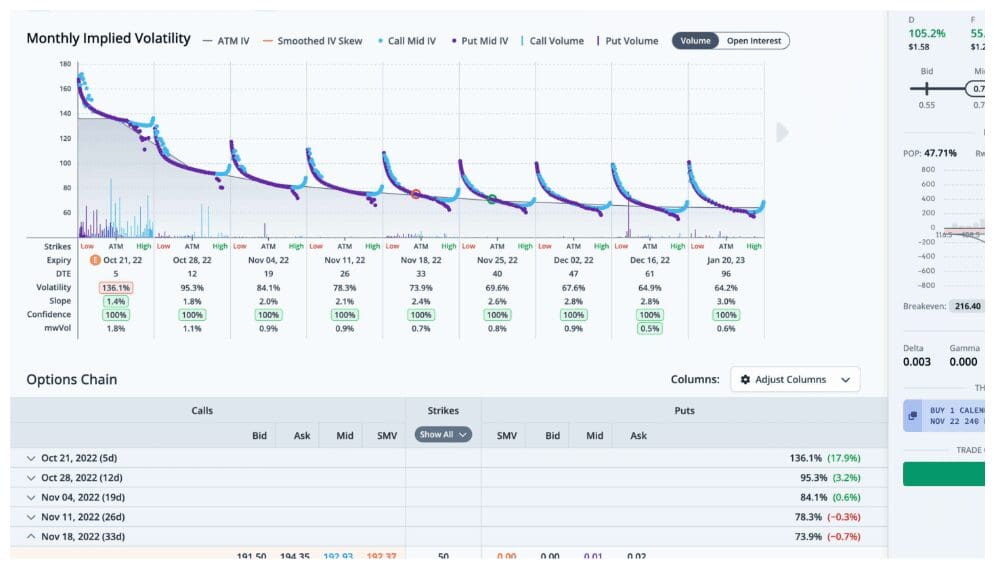Click the Puts column group header
The height and width of the screenshot is (571, 994).
pos(683,410)
